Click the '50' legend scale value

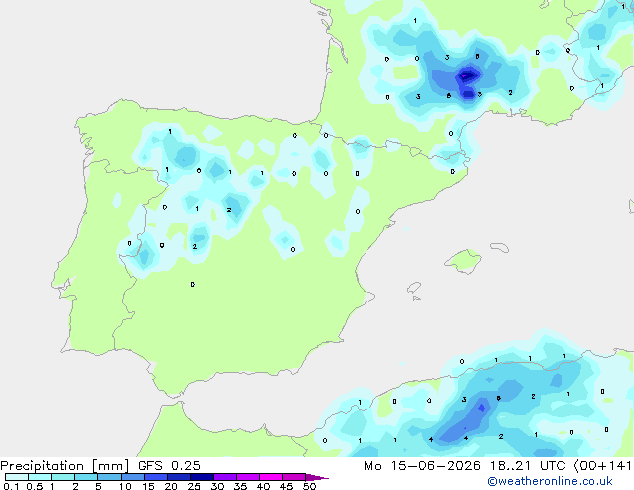click(x=309, y=486)
